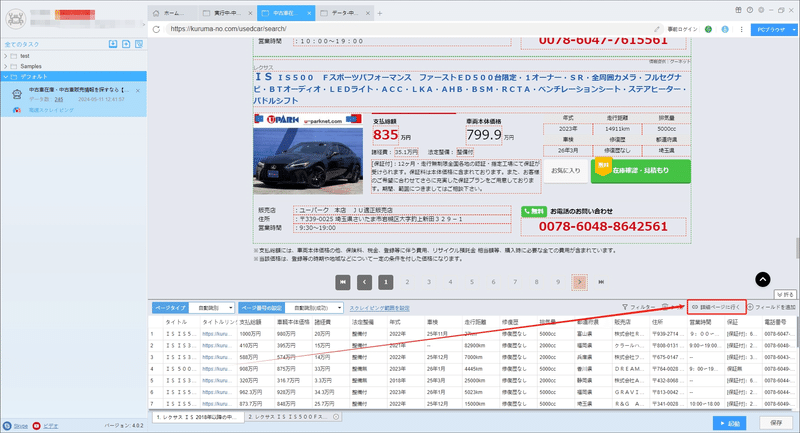The image size is (800, 433).
Task: Select the active 中古車在庫 tab
Action: [x=286, y=13]
